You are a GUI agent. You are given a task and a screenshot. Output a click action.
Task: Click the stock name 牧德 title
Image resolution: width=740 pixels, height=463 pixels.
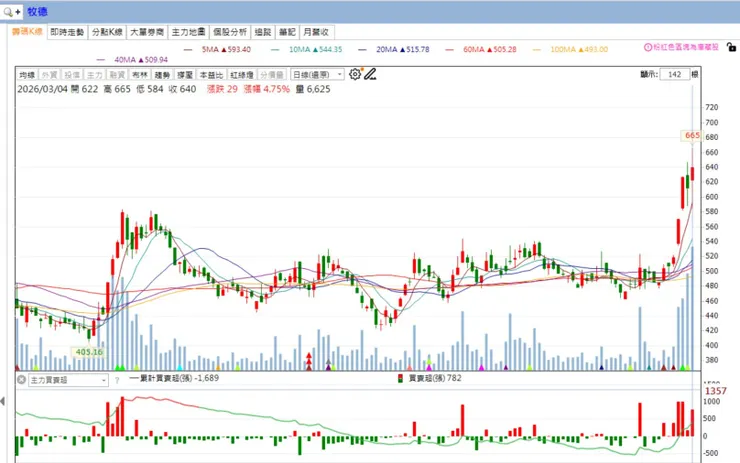click(37, 12)
